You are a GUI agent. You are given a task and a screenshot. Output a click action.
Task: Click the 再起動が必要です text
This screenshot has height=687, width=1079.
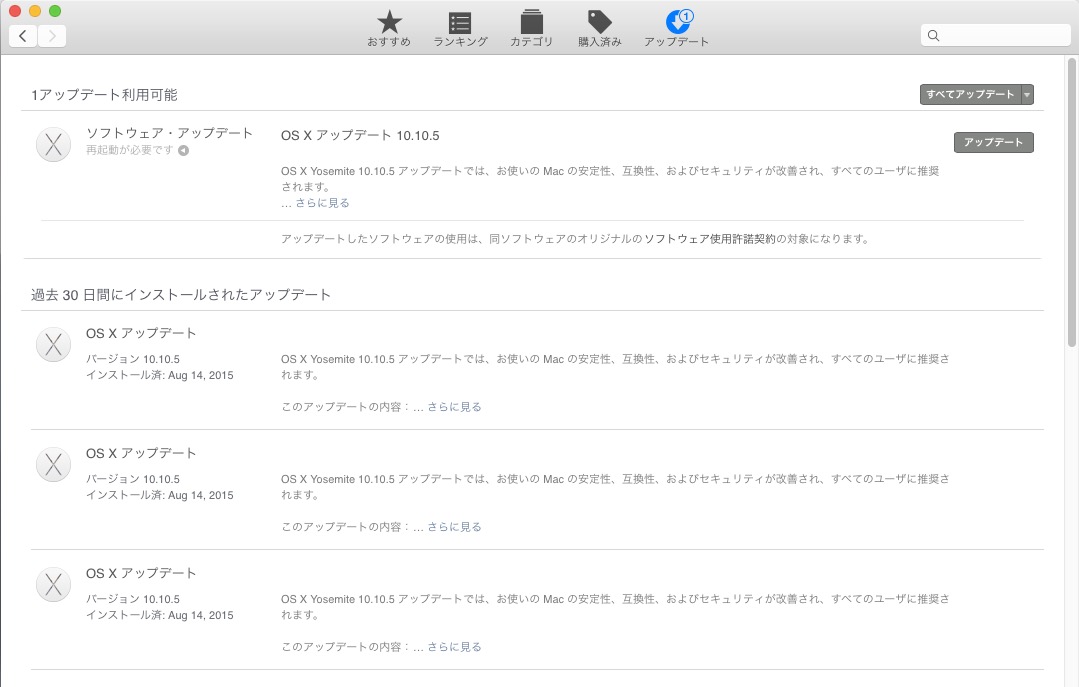(130, 150)
